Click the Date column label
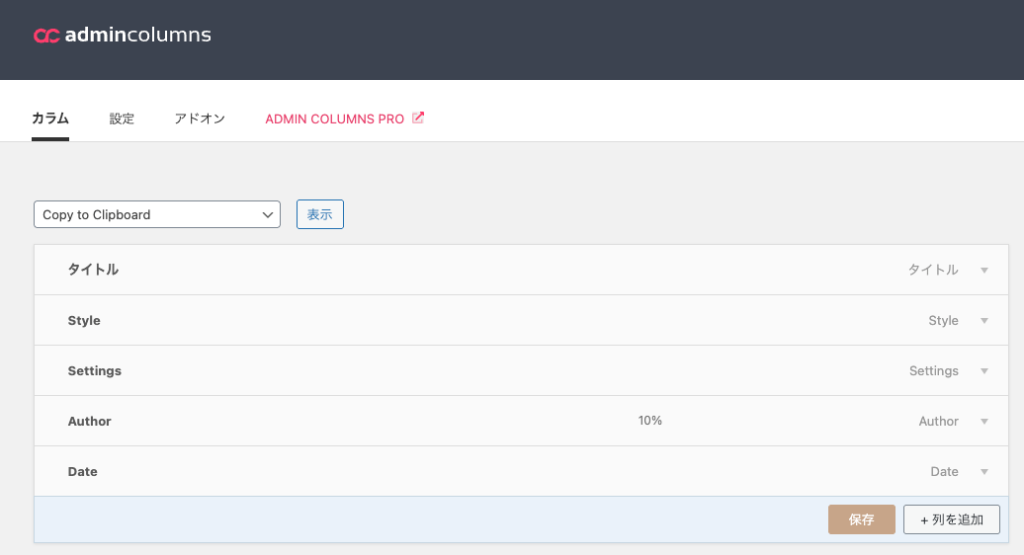Image resolution: width=1024 pixels, height=555 pixels. [82, 472]
